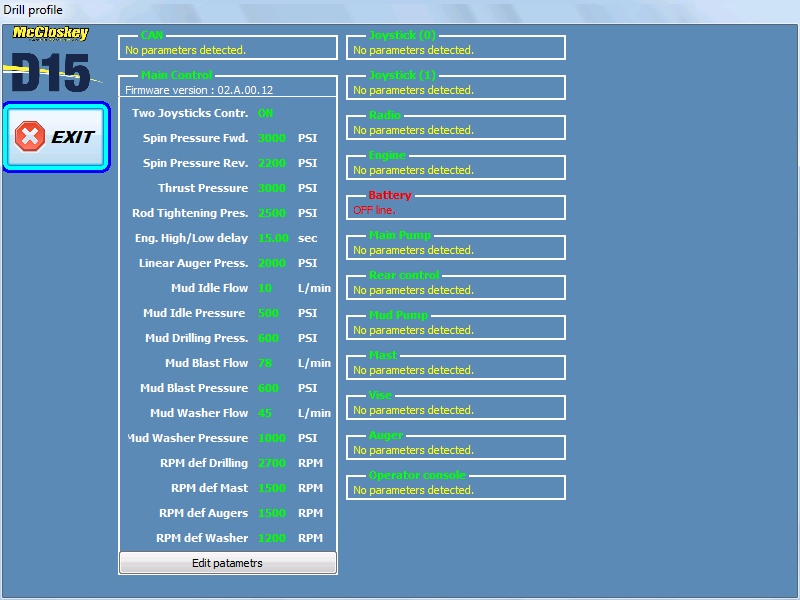
Task: Select the Spin Pressure Fwd. 3000 value
Action: [x=271, y=138]
